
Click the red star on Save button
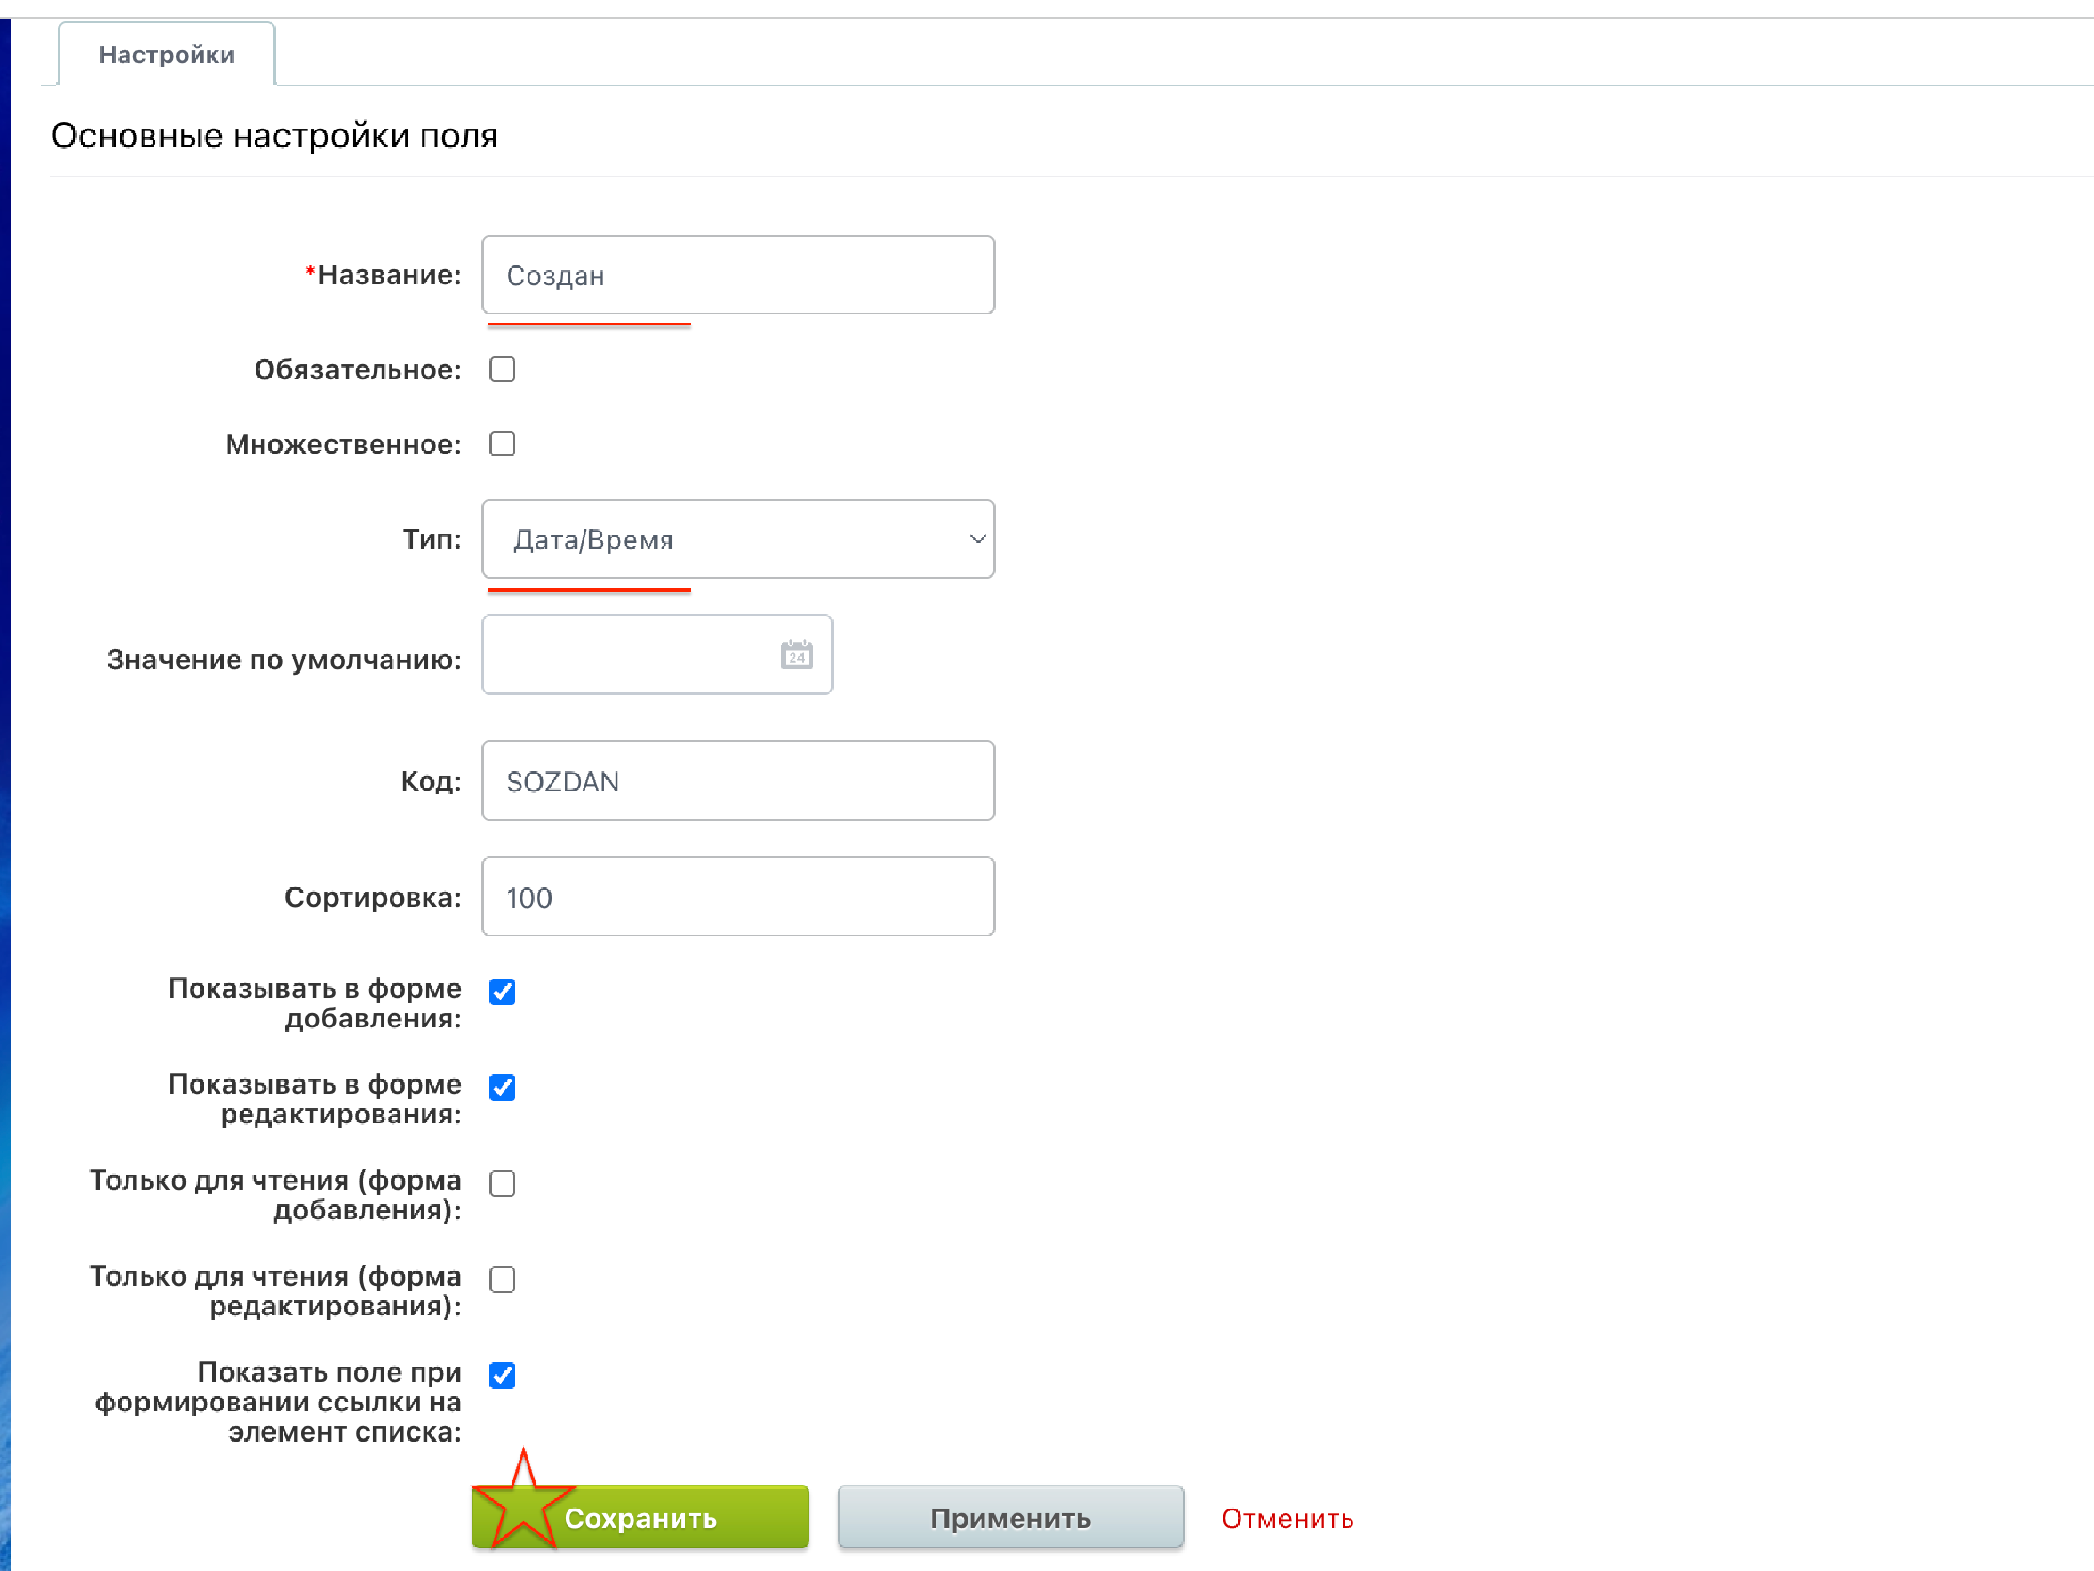(x=522, y=1504)
